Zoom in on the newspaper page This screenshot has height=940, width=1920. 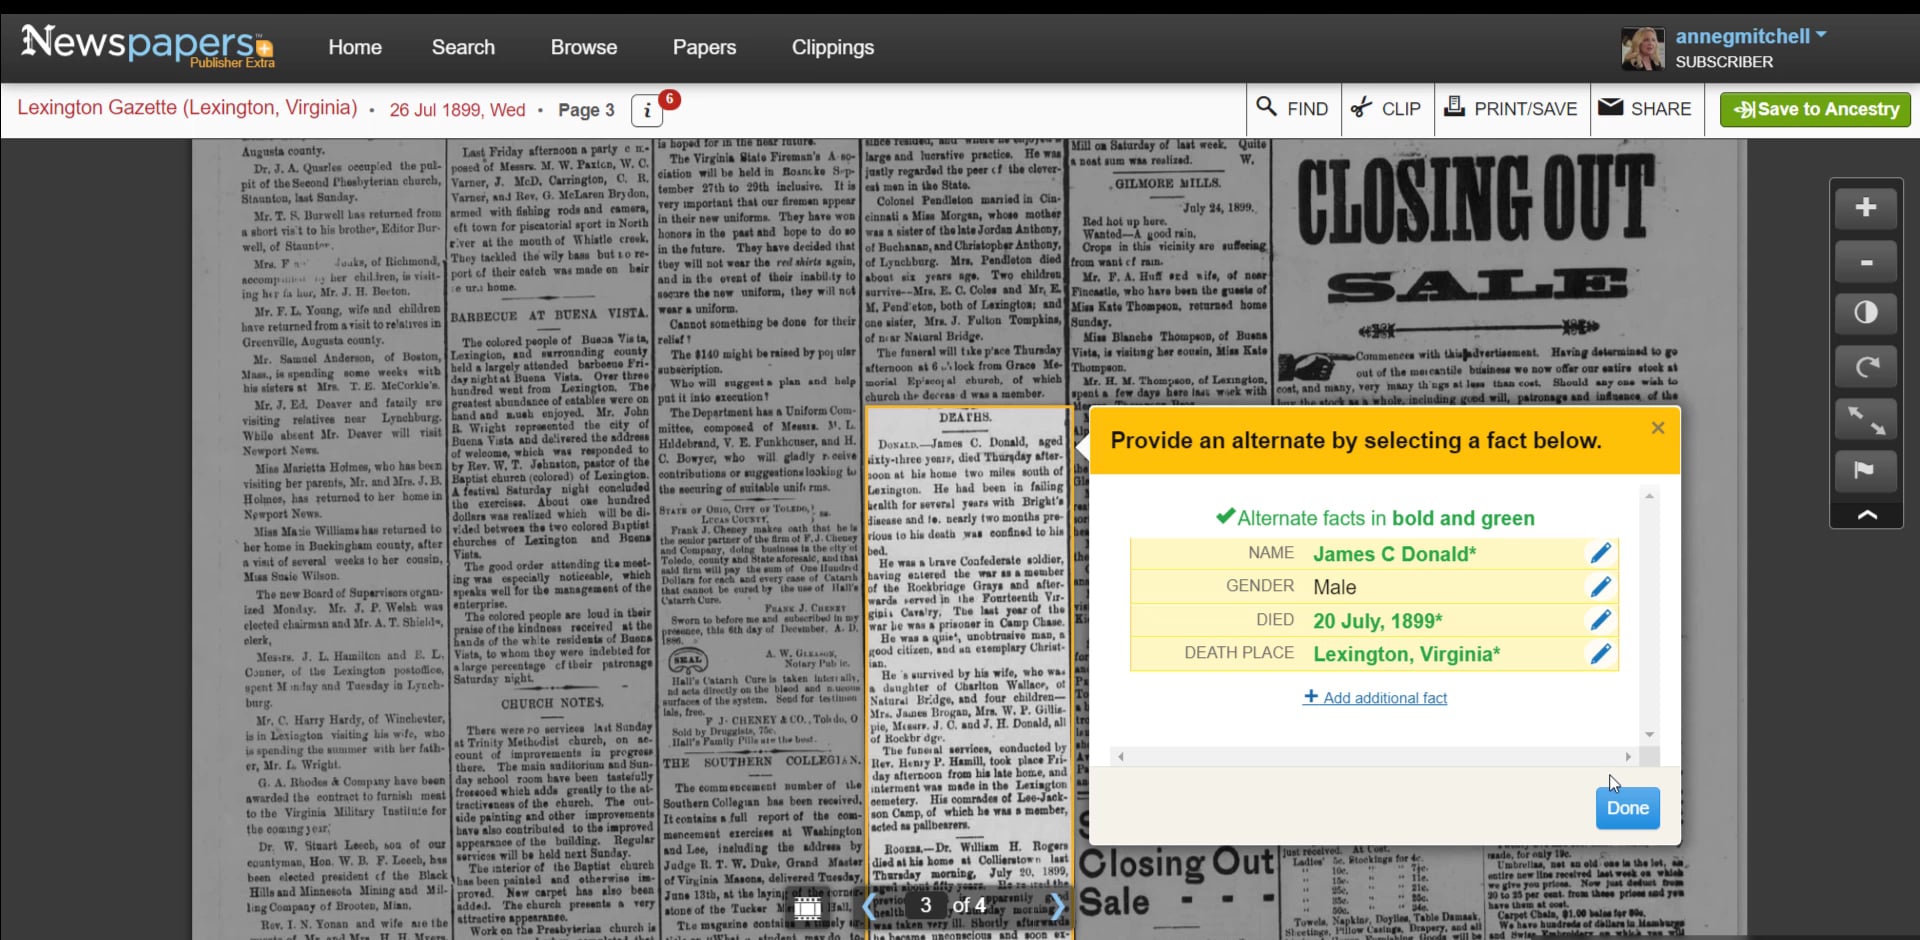pos(1866,208)
